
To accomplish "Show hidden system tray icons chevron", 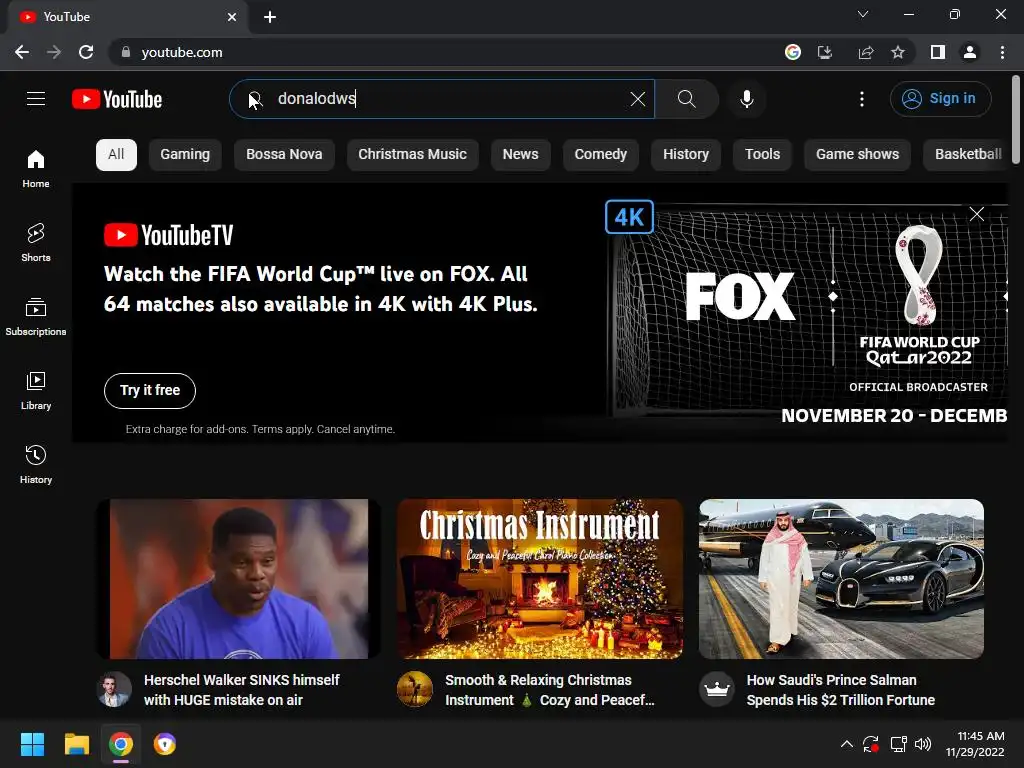I will tap(846, 744).
